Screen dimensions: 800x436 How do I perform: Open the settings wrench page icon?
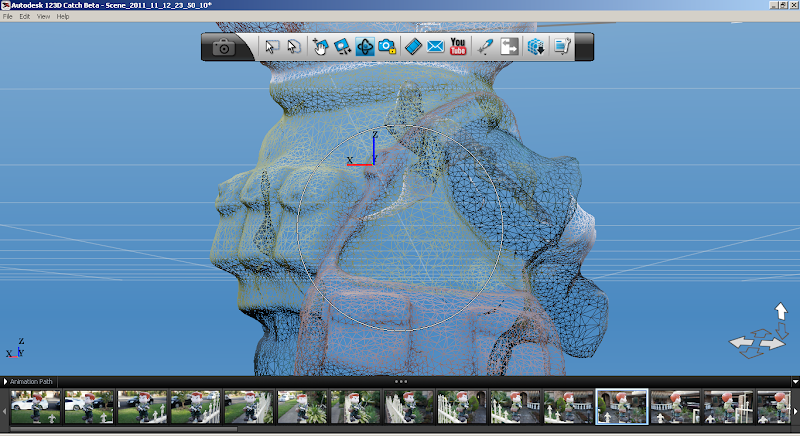562,47
